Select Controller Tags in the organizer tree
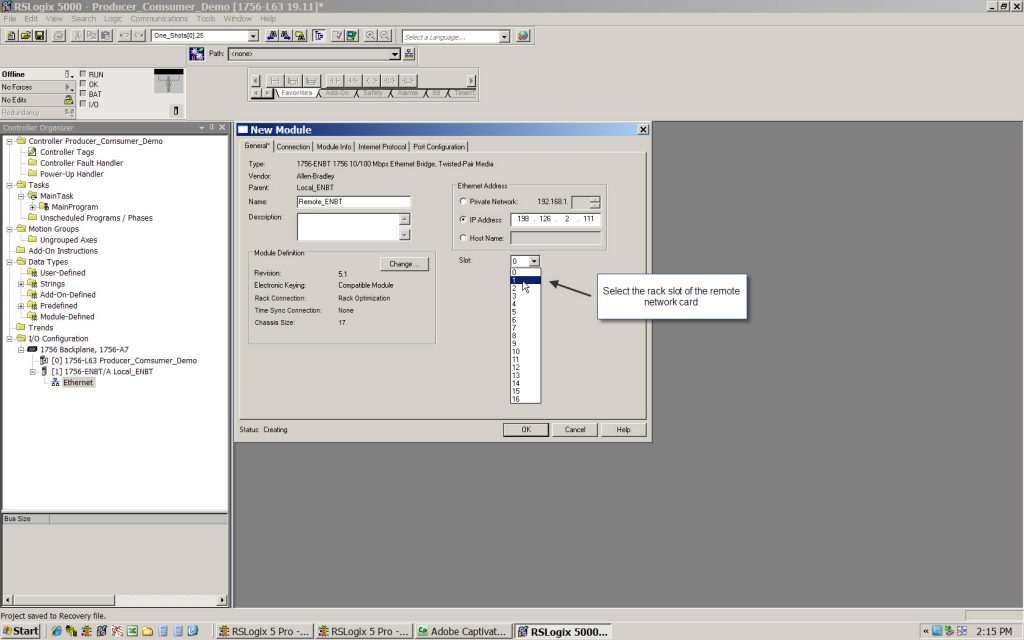This screenshot has width=1024, height=640. pyautogui.click(x=67, y=152)
